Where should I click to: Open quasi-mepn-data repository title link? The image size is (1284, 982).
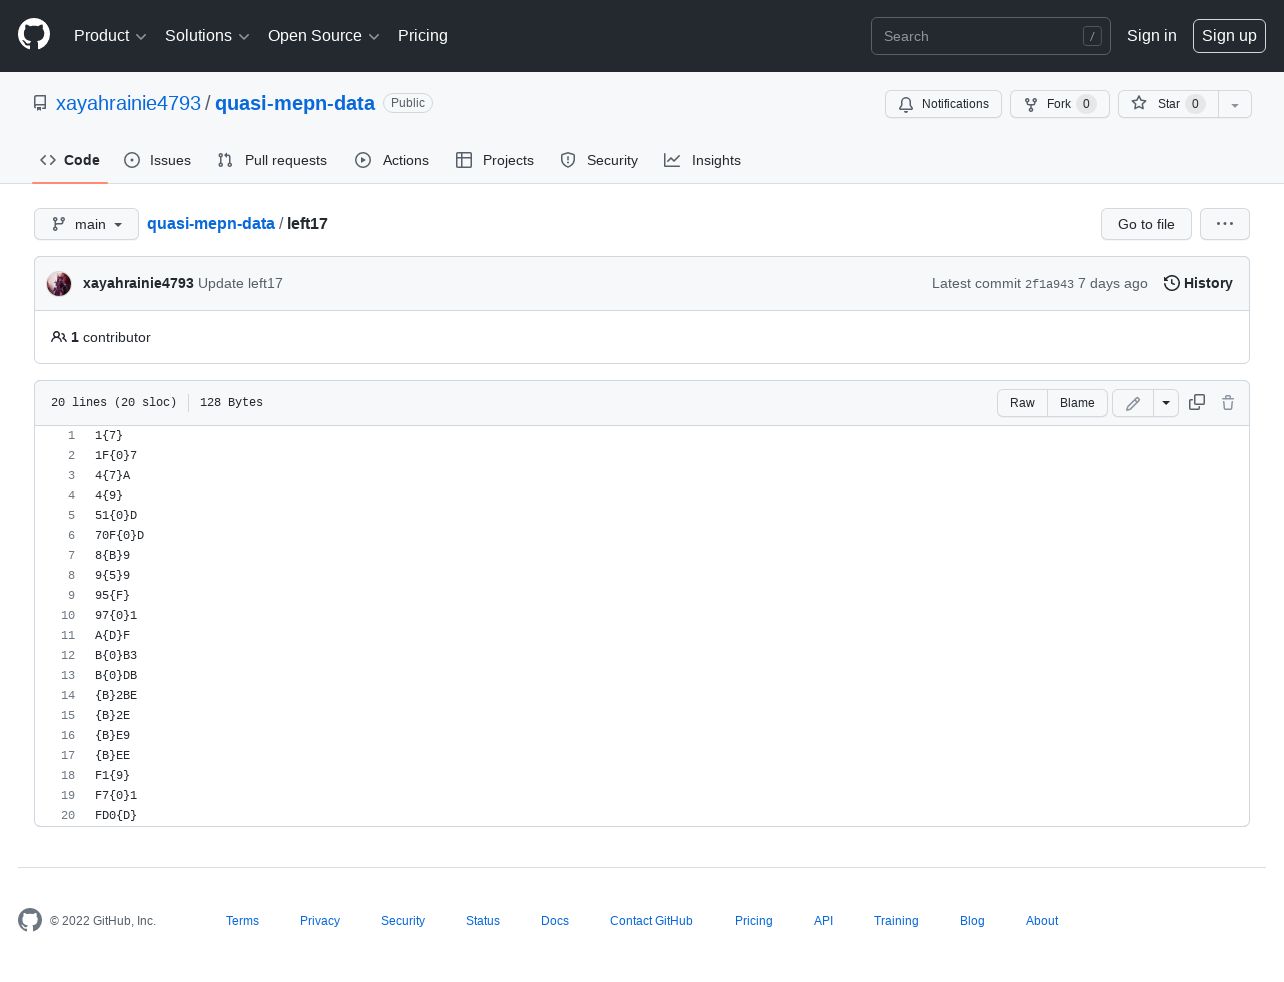click(295, 103)
